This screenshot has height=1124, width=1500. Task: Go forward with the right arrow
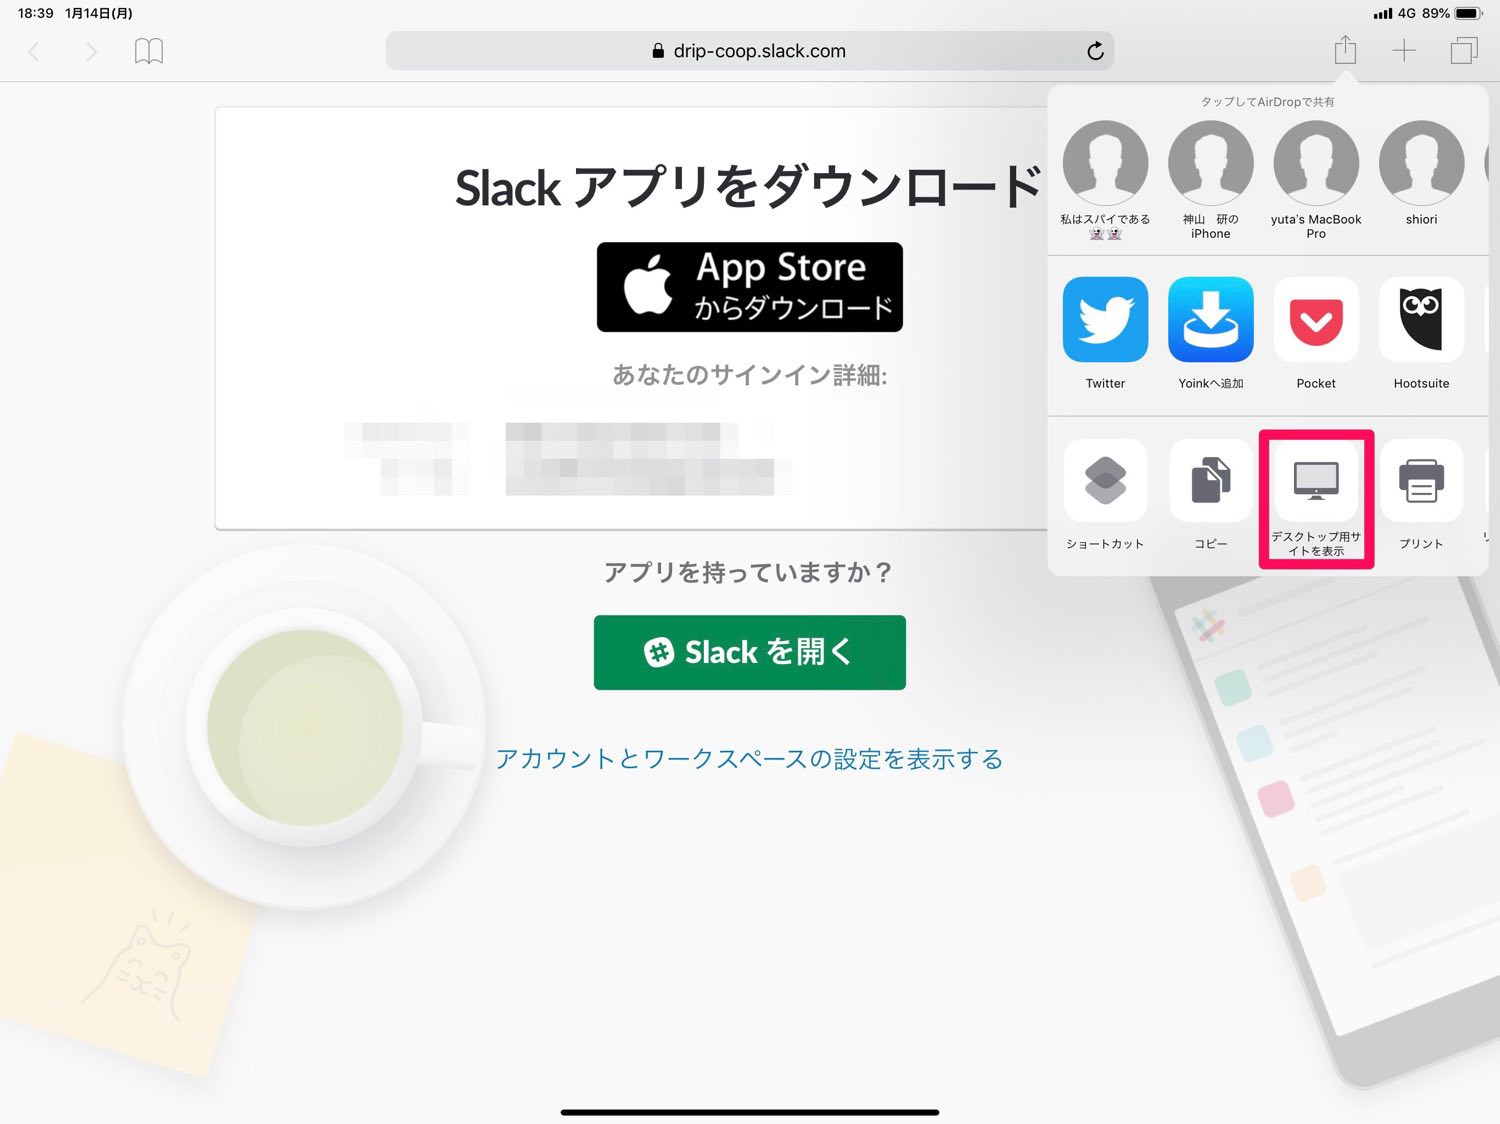(91, 51)
